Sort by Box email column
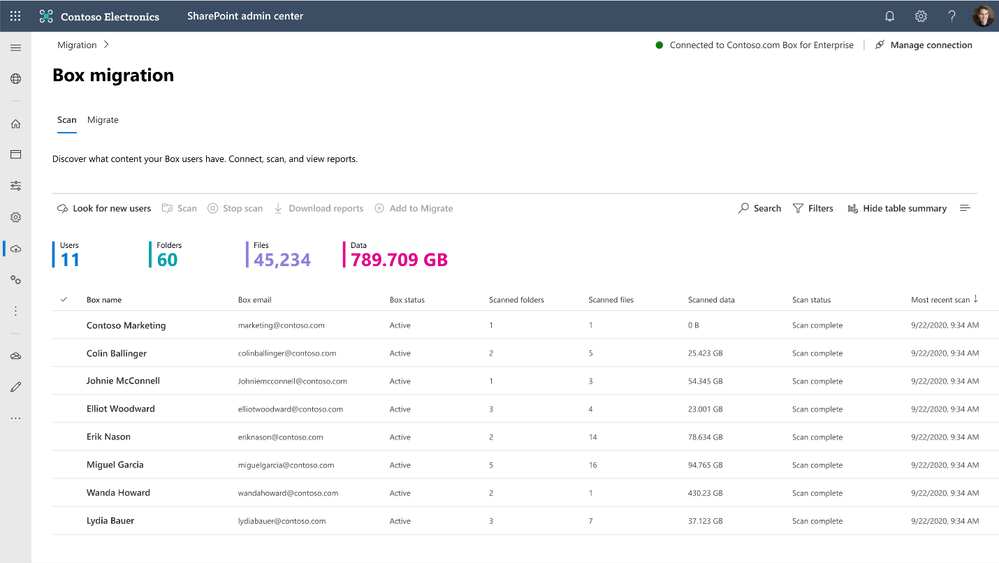 tap(255, 300)
